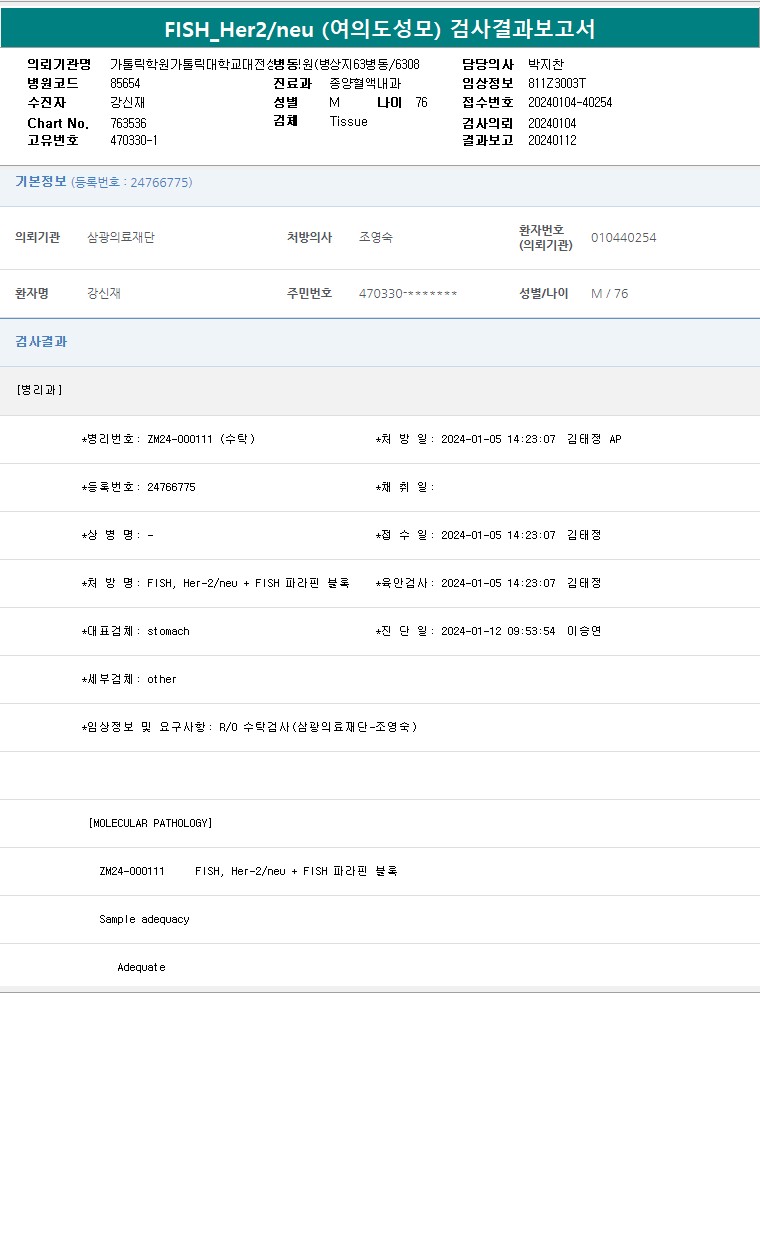Select the 담당의사 name 박지찬

coord(546,65)
